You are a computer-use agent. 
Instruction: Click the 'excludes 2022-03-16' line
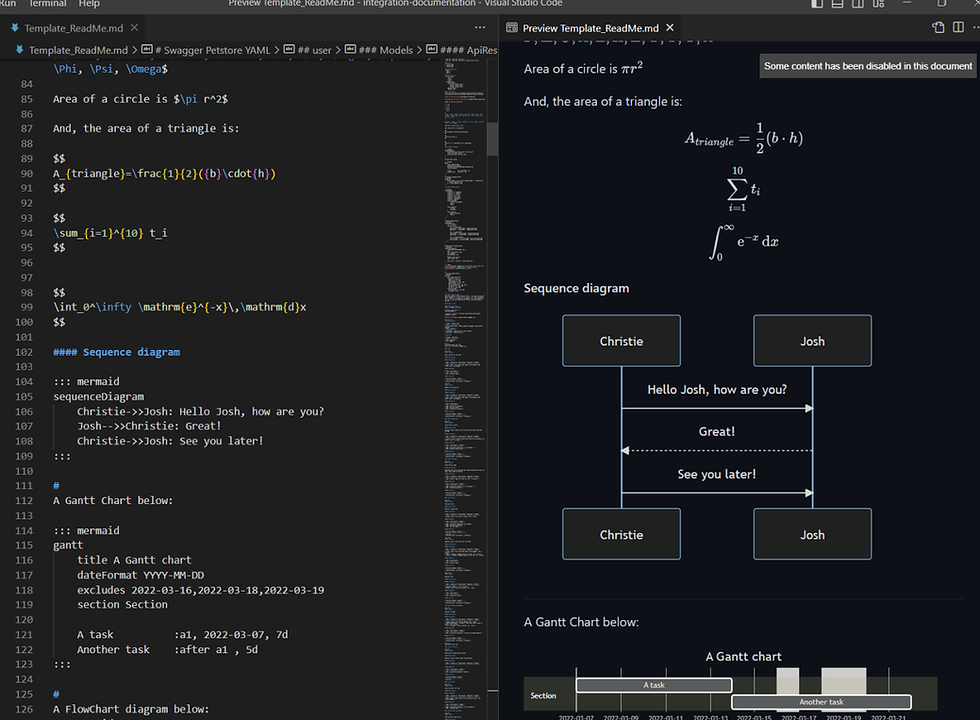coord(201,591)
